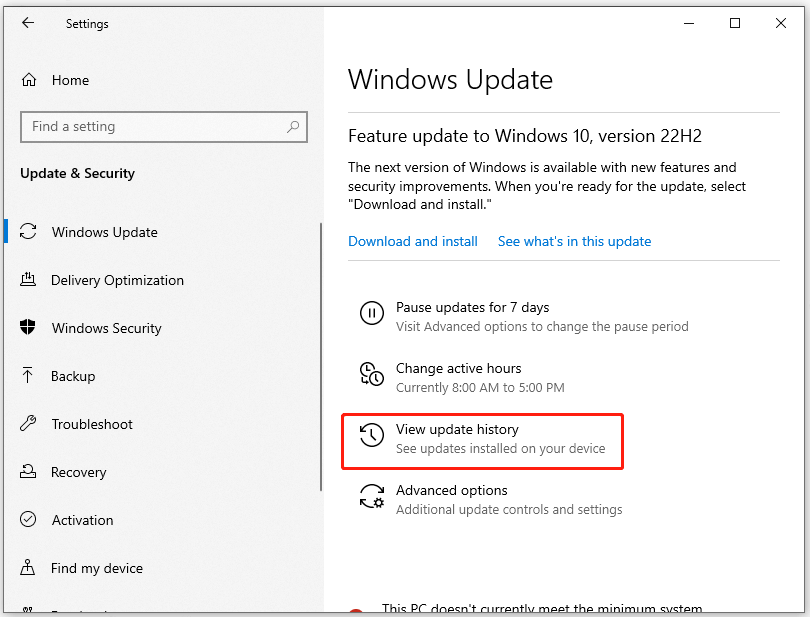Select Recovery in the left pane

pyautogui.click(x=78, y=472)
